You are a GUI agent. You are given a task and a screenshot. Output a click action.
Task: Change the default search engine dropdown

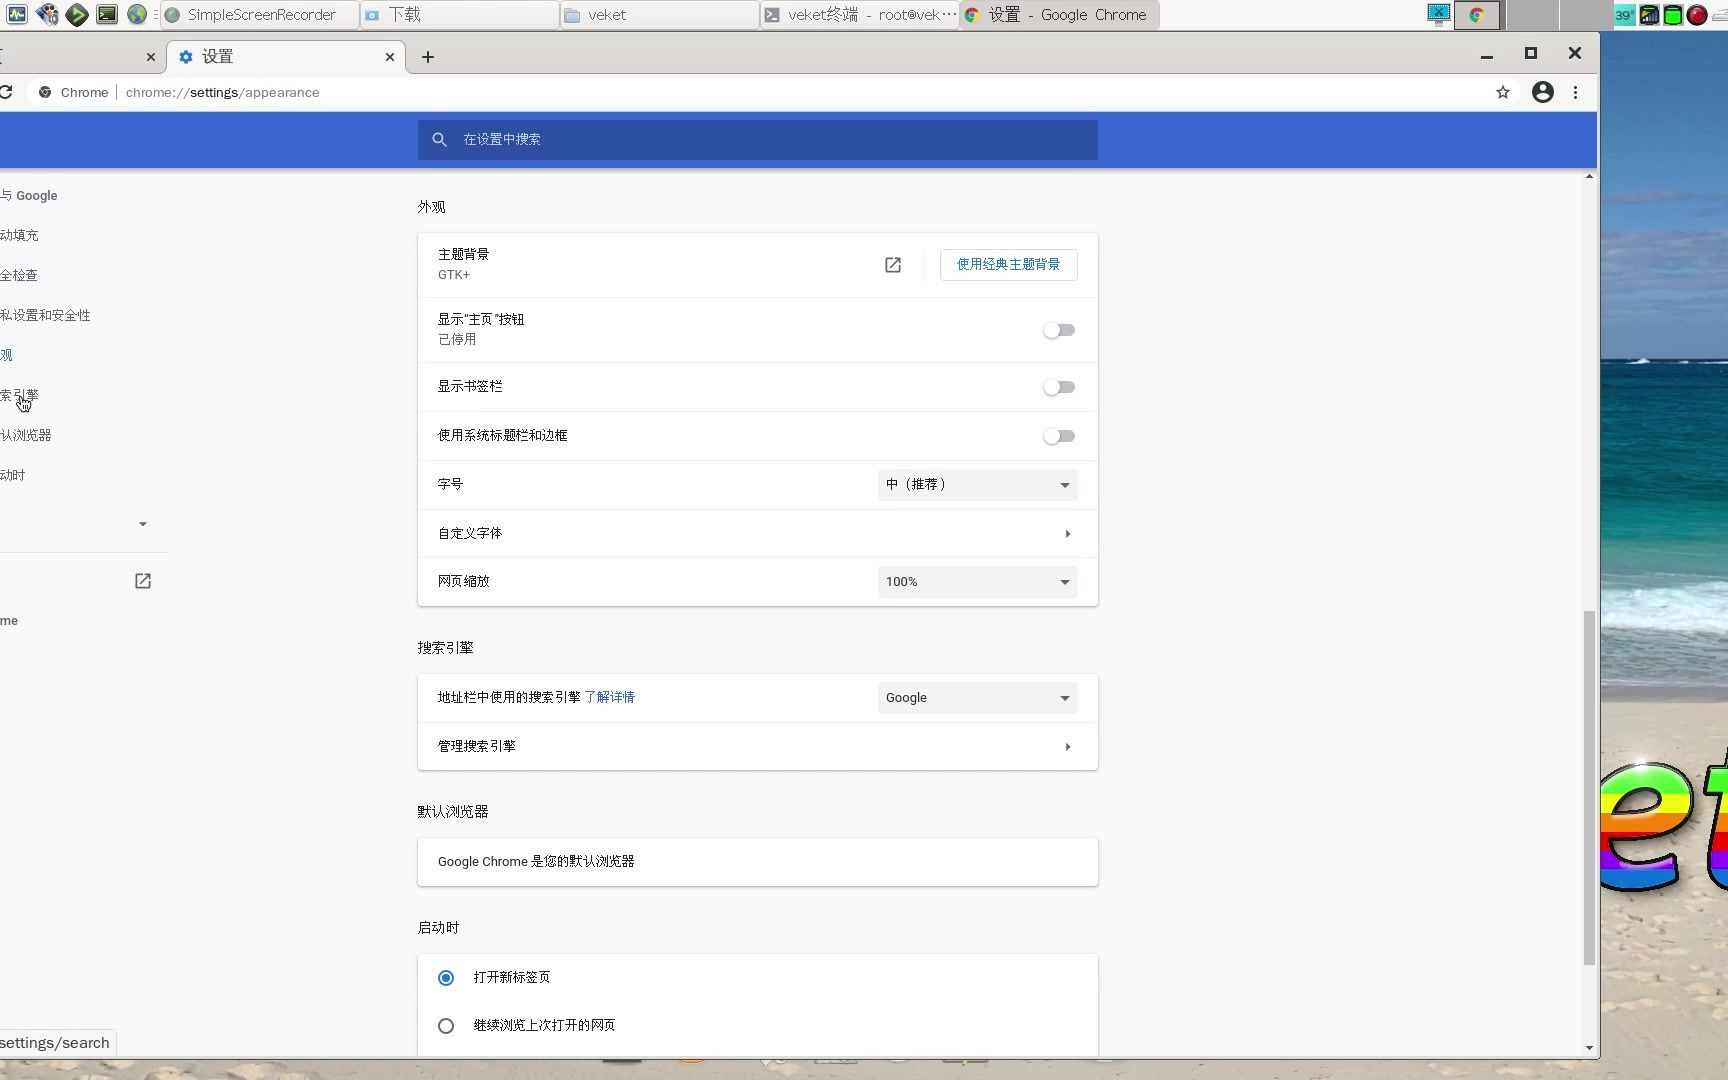tap(976, 697)
